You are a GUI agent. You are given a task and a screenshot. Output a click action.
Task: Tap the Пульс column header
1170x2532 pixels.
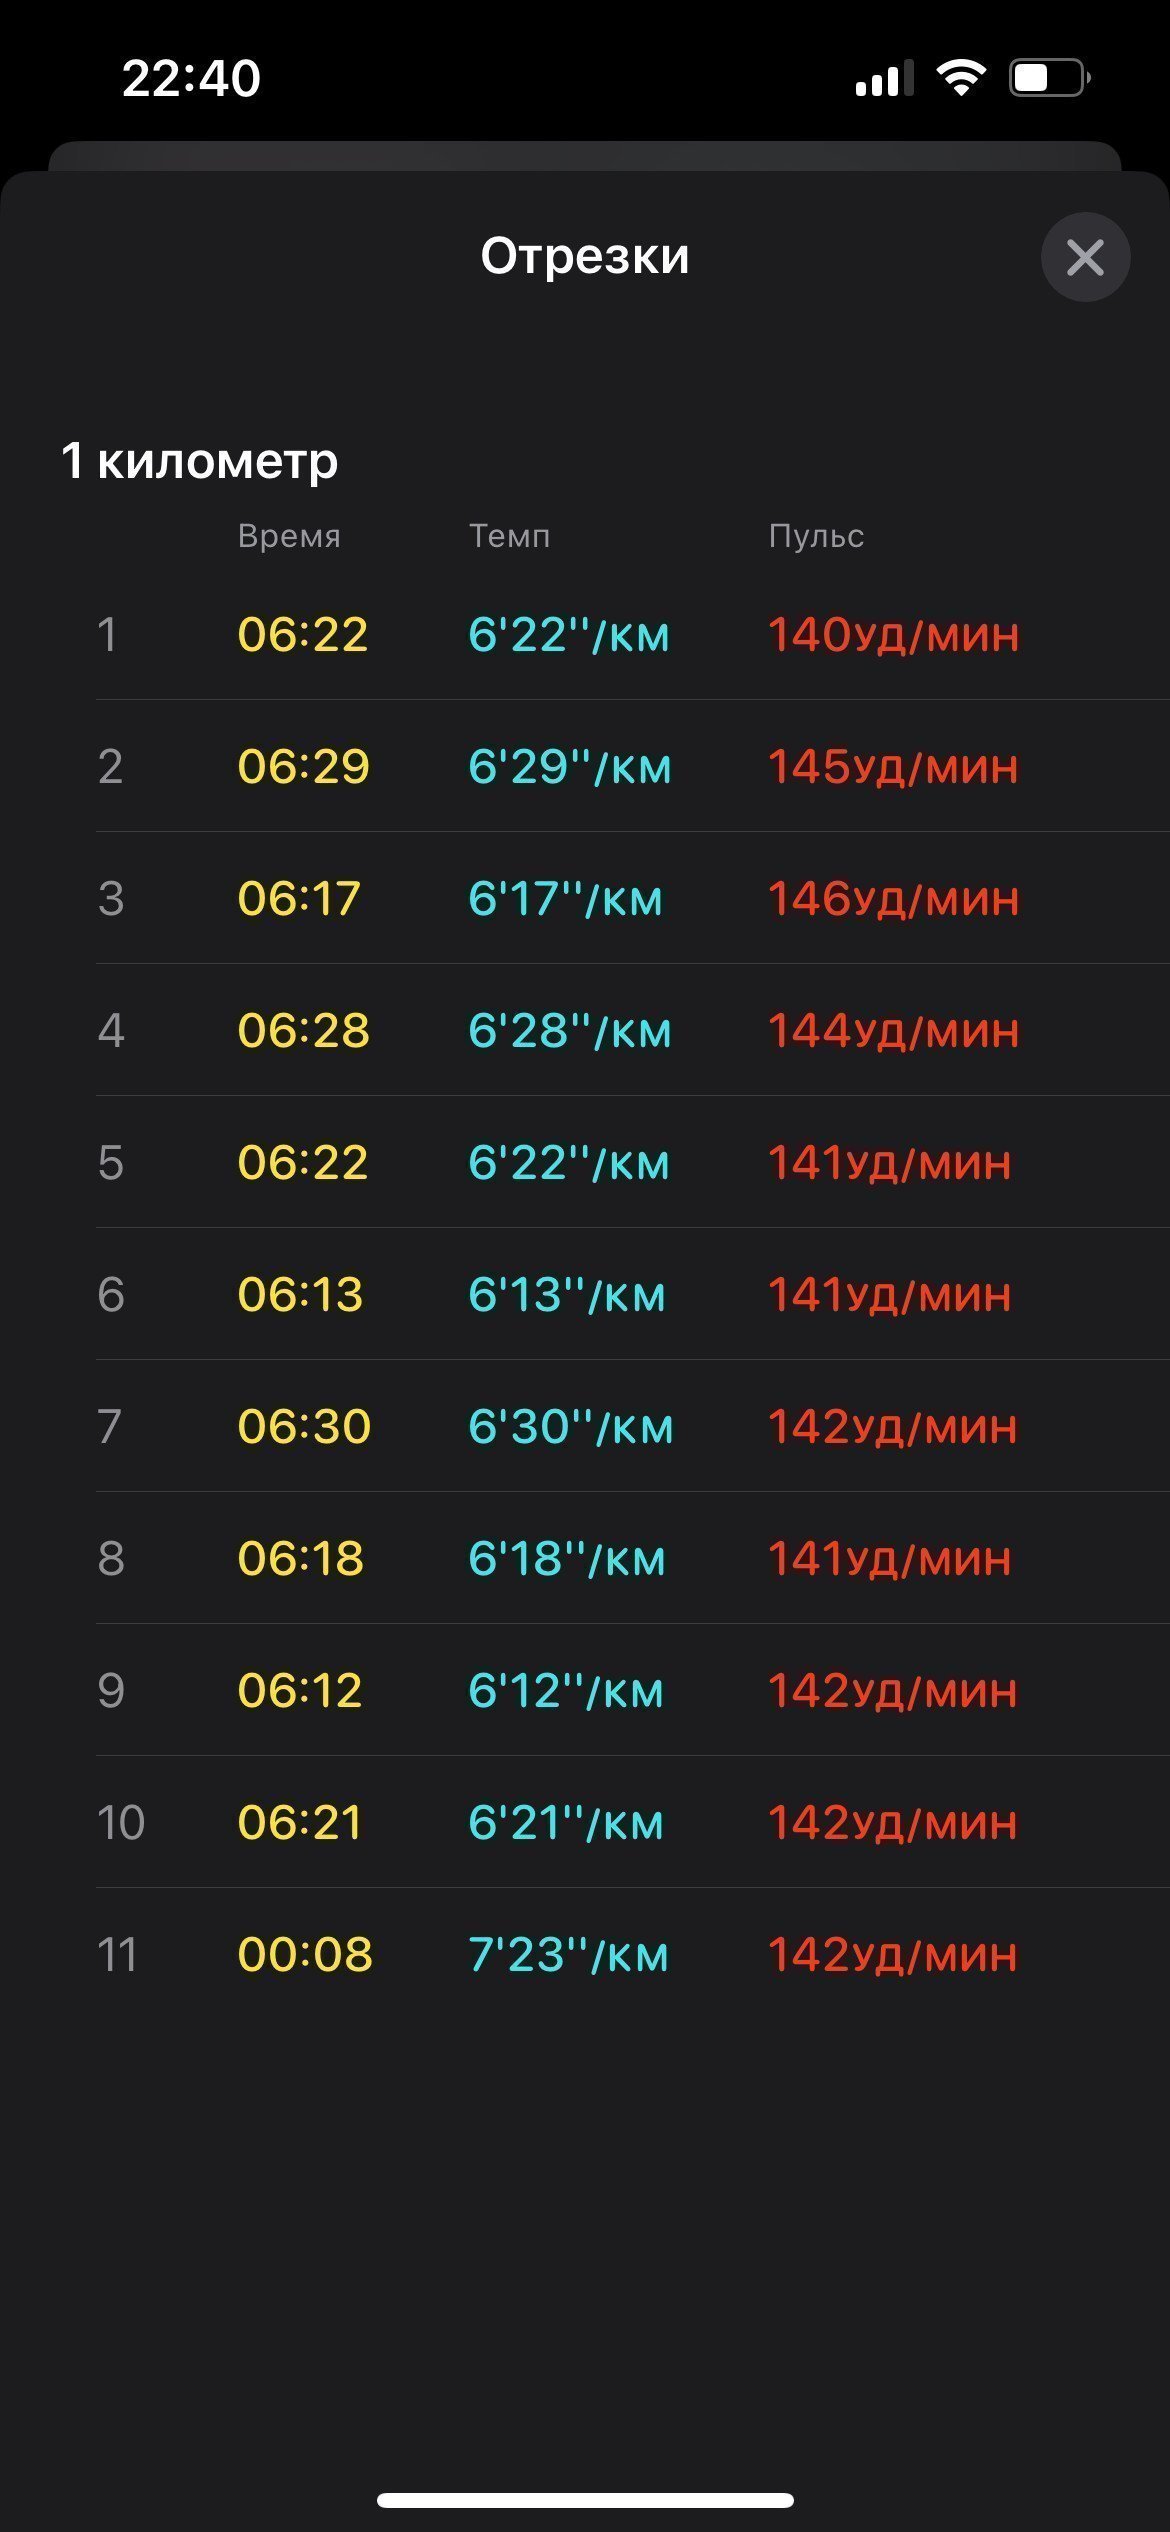[x=816, y=536]
